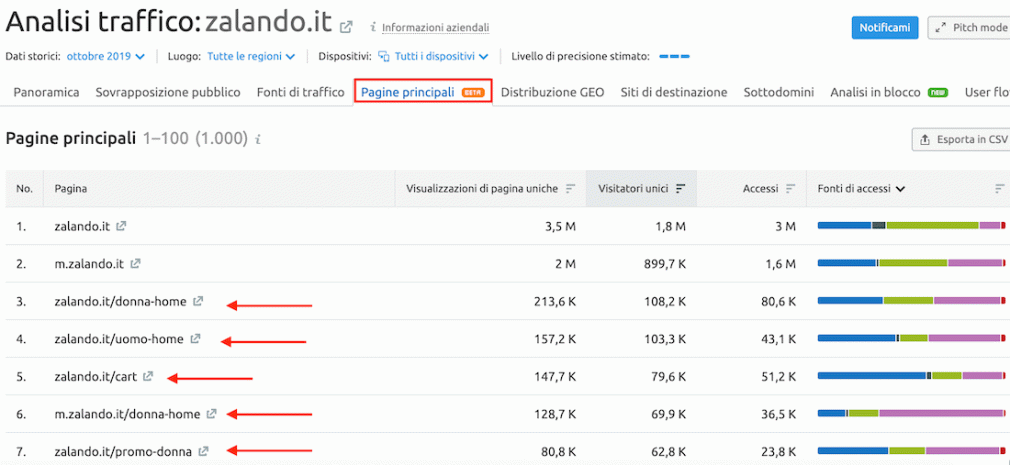Viewport: 1010px width, 465px height.
Task: Click zalando.it/donna-home page link
Action: 120,301
